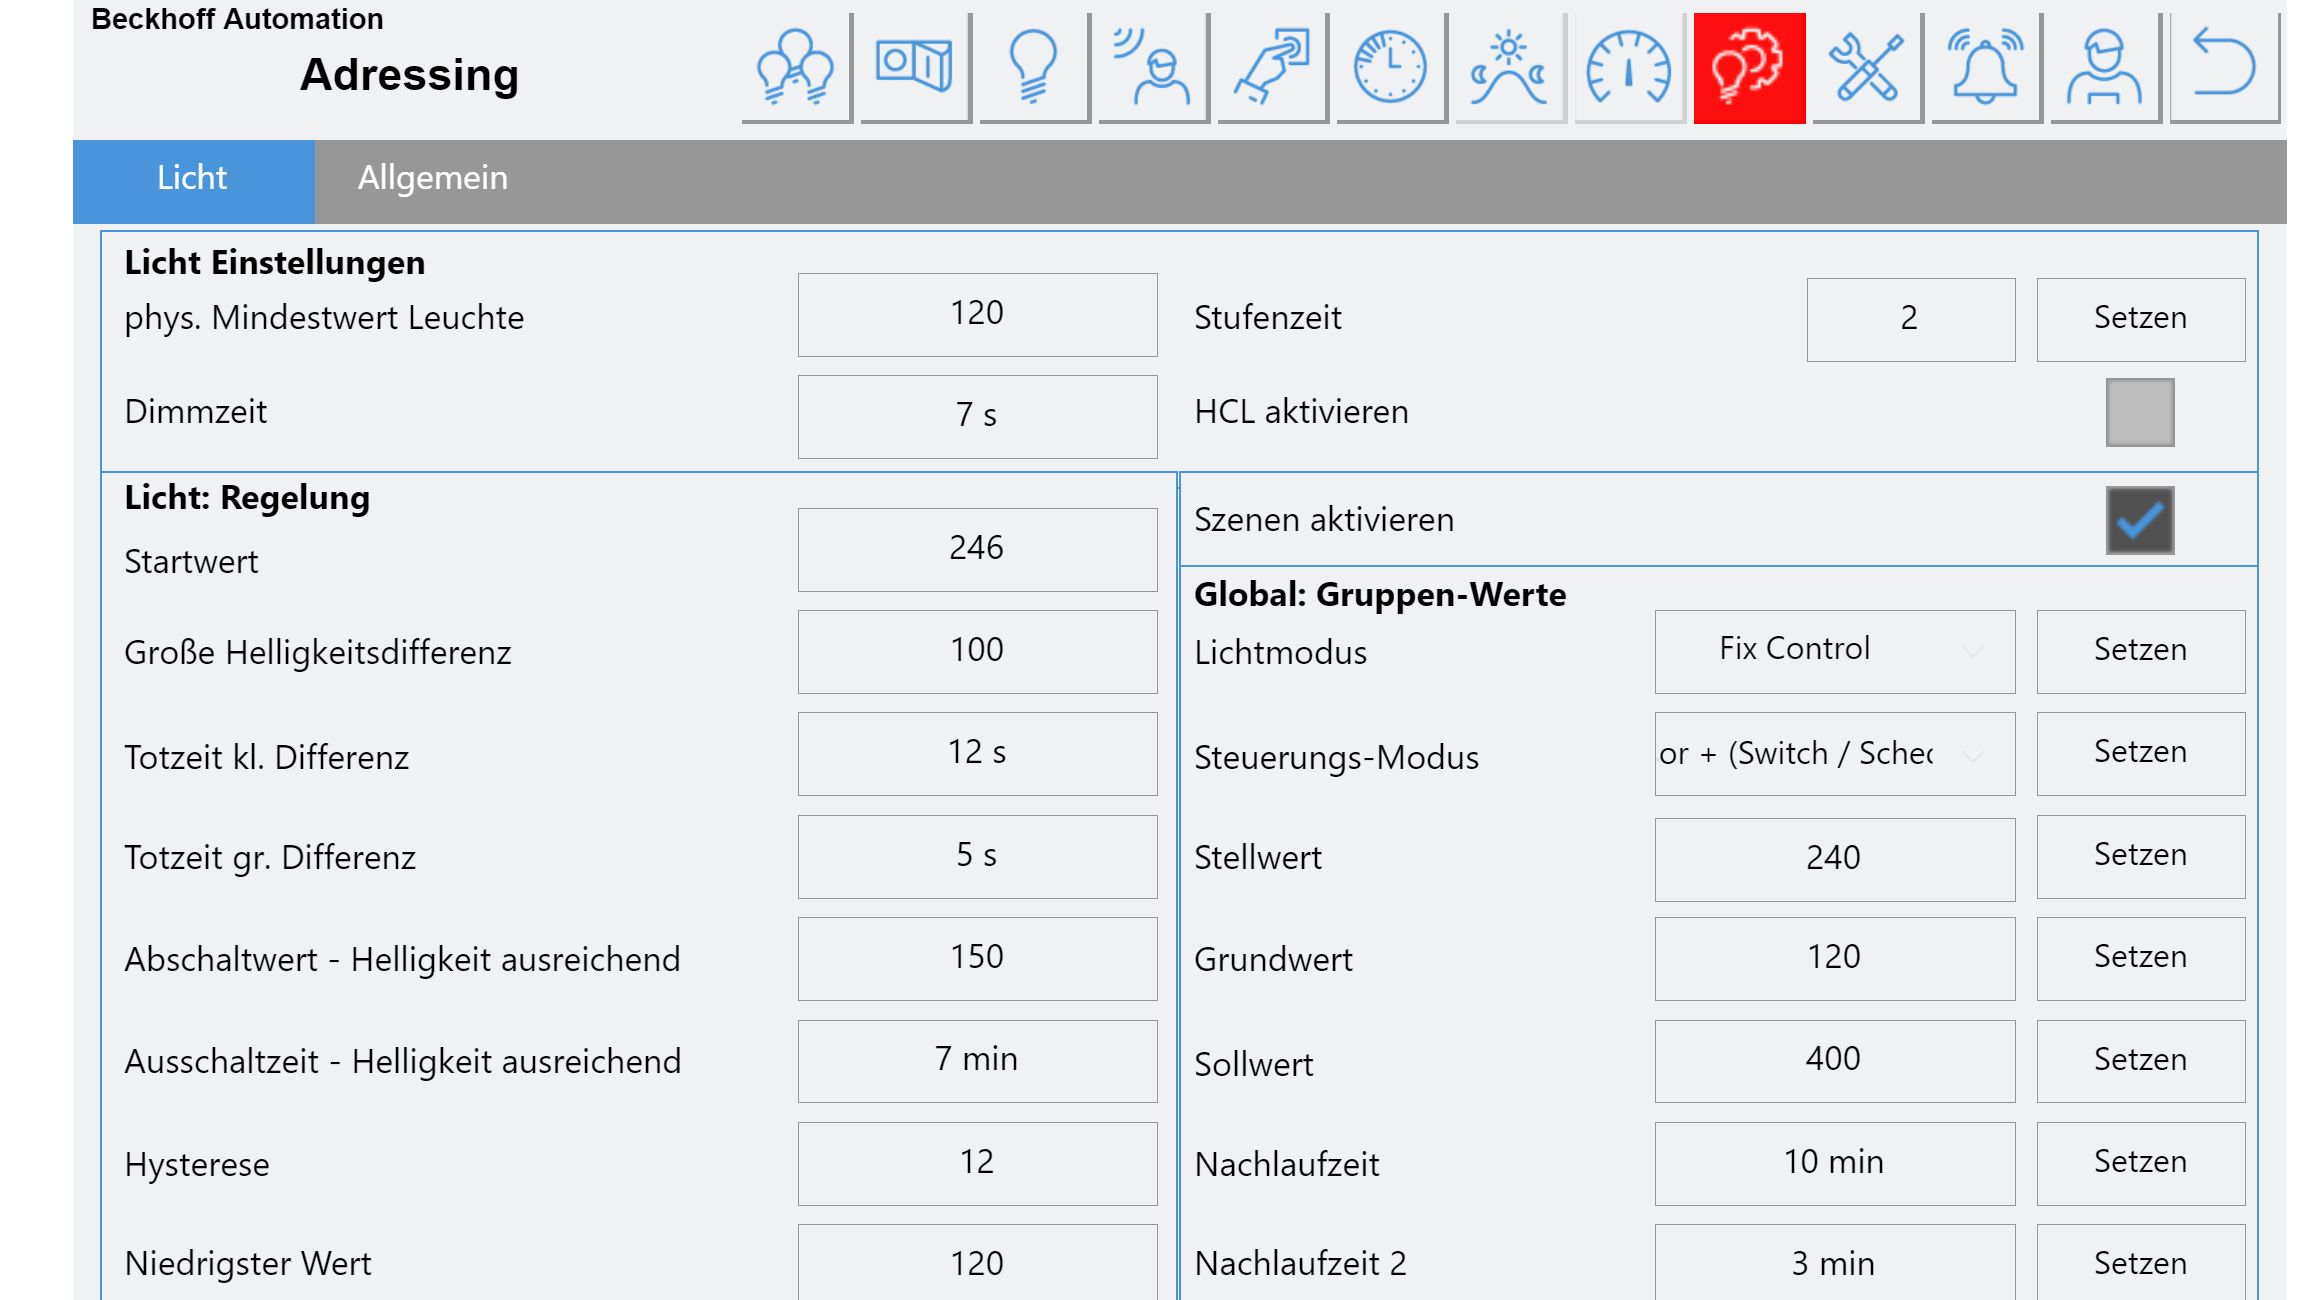
Task: Click the Sollwert 400 field
Action: point(1835,1061)
